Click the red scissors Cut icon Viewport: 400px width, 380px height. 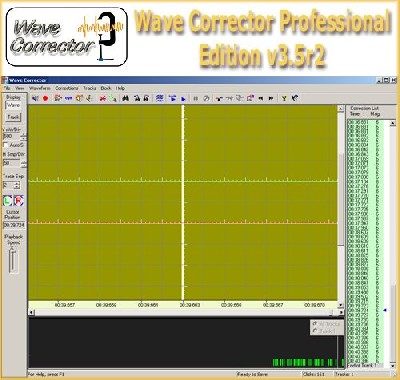click(x=103, y=98)
